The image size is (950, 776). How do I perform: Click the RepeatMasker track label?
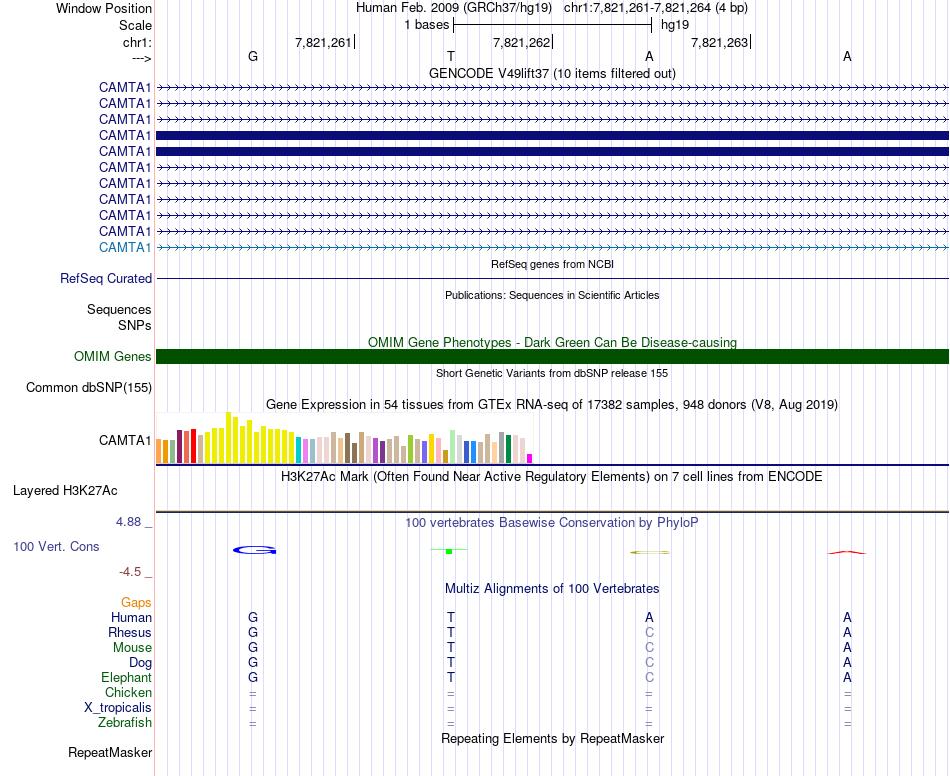(x=110, y=752)
